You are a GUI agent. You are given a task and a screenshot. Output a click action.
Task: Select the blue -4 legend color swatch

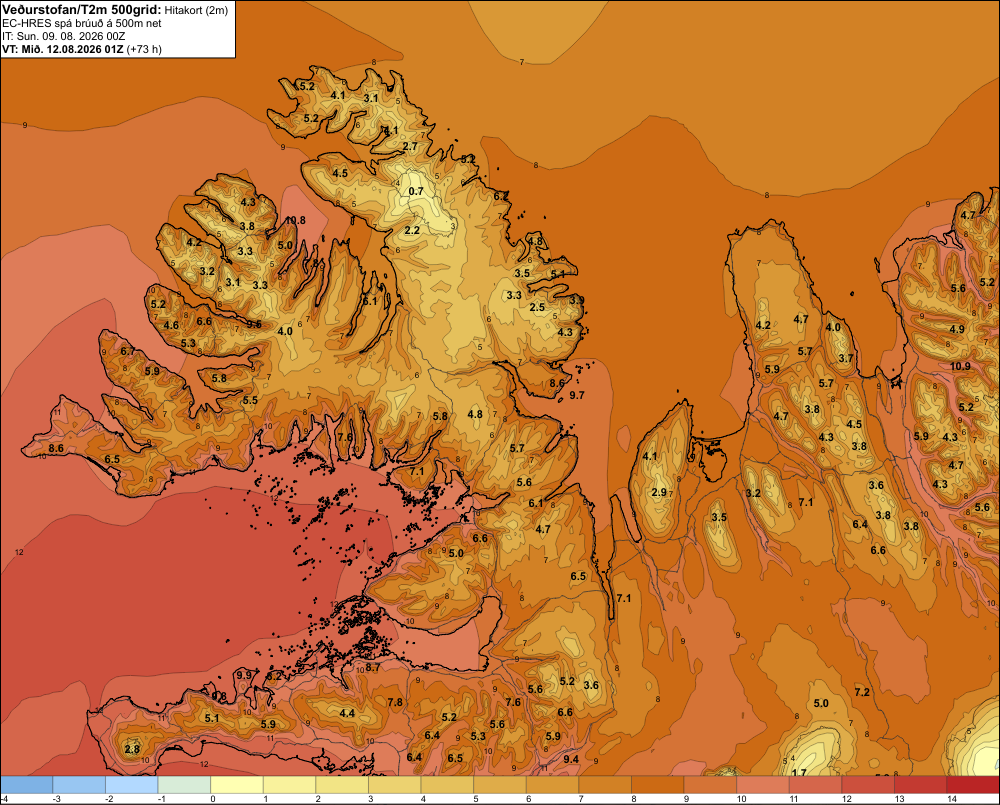(26, 785)
